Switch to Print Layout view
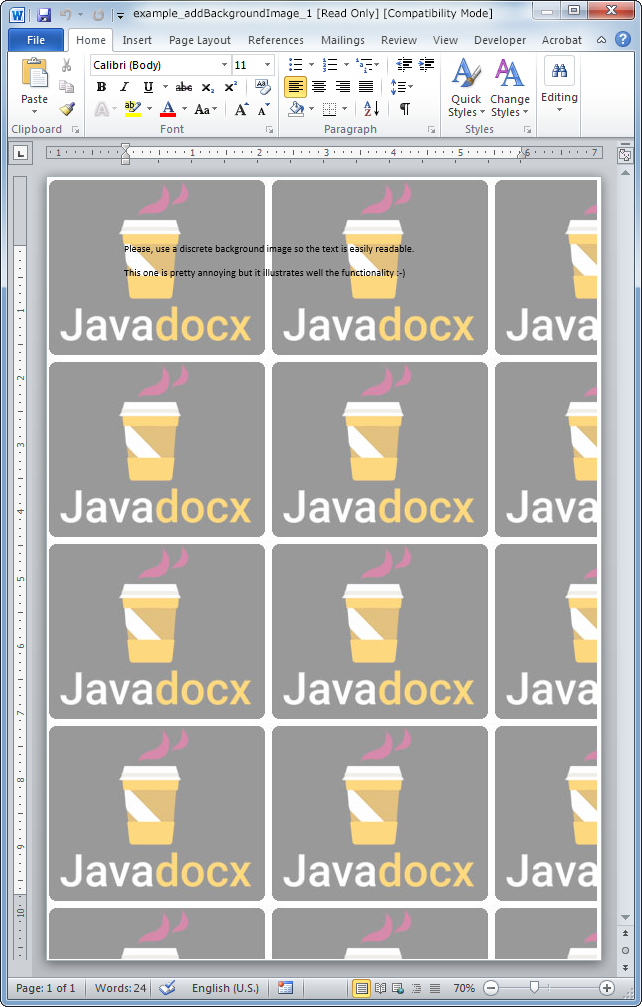The image size is (642, 1007). point(361,988)
